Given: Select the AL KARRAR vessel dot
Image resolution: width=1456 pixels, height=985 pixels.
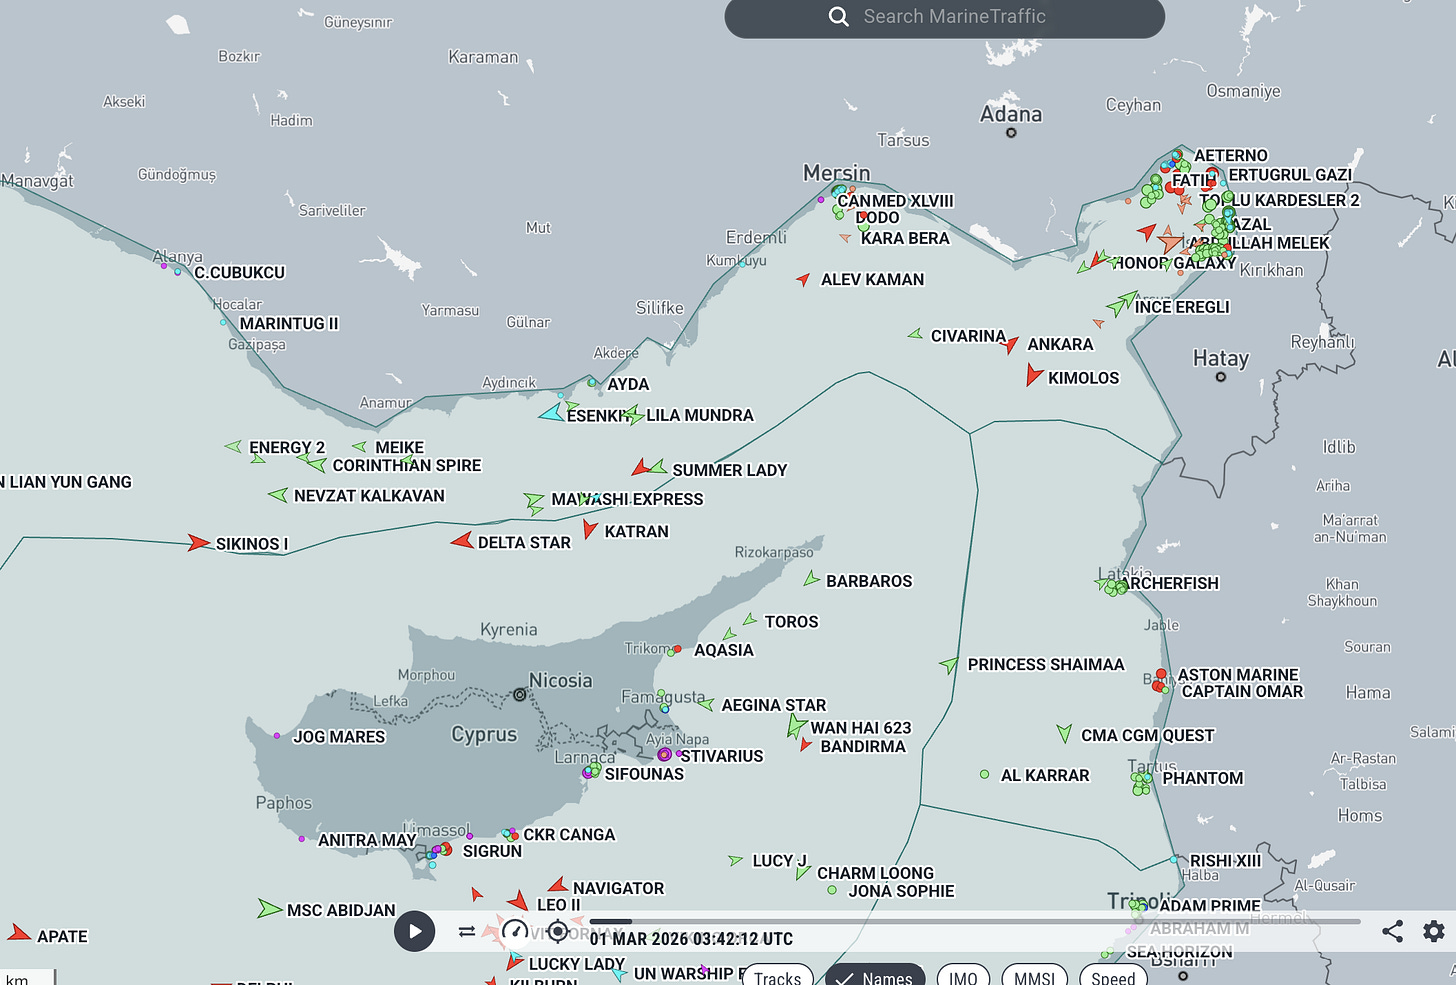Looking at the screenshot, I should coord(985,774).
